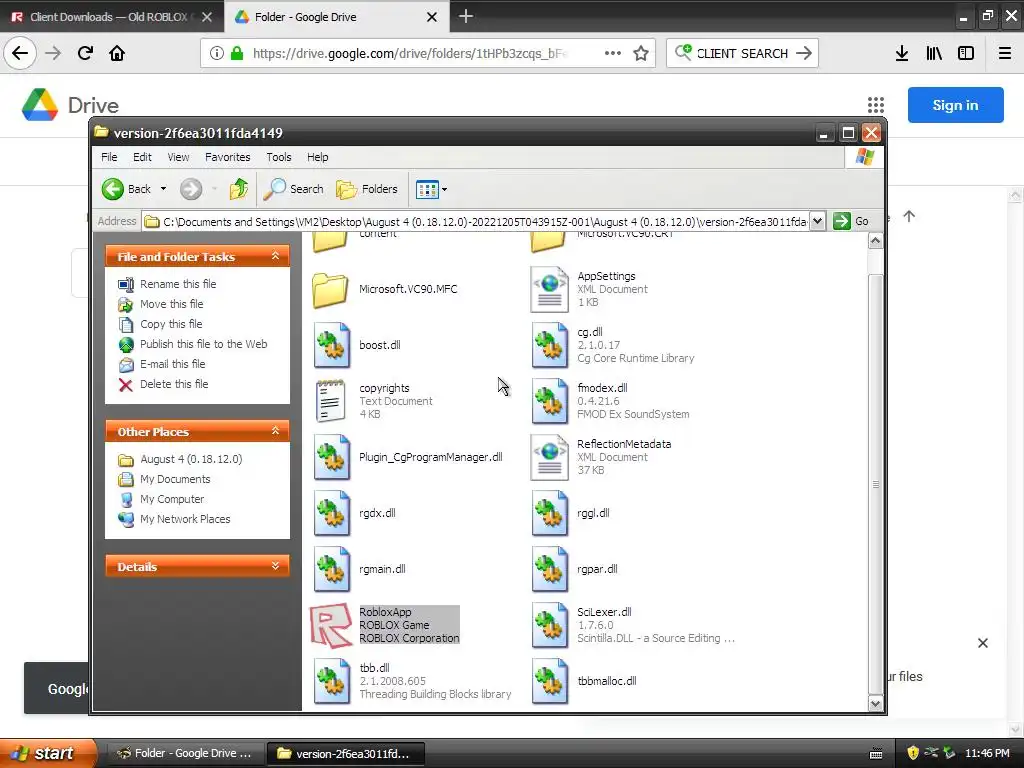
Task: Select the Plugin_CgProgramManager.dll icon
Action: coord(332,457)
